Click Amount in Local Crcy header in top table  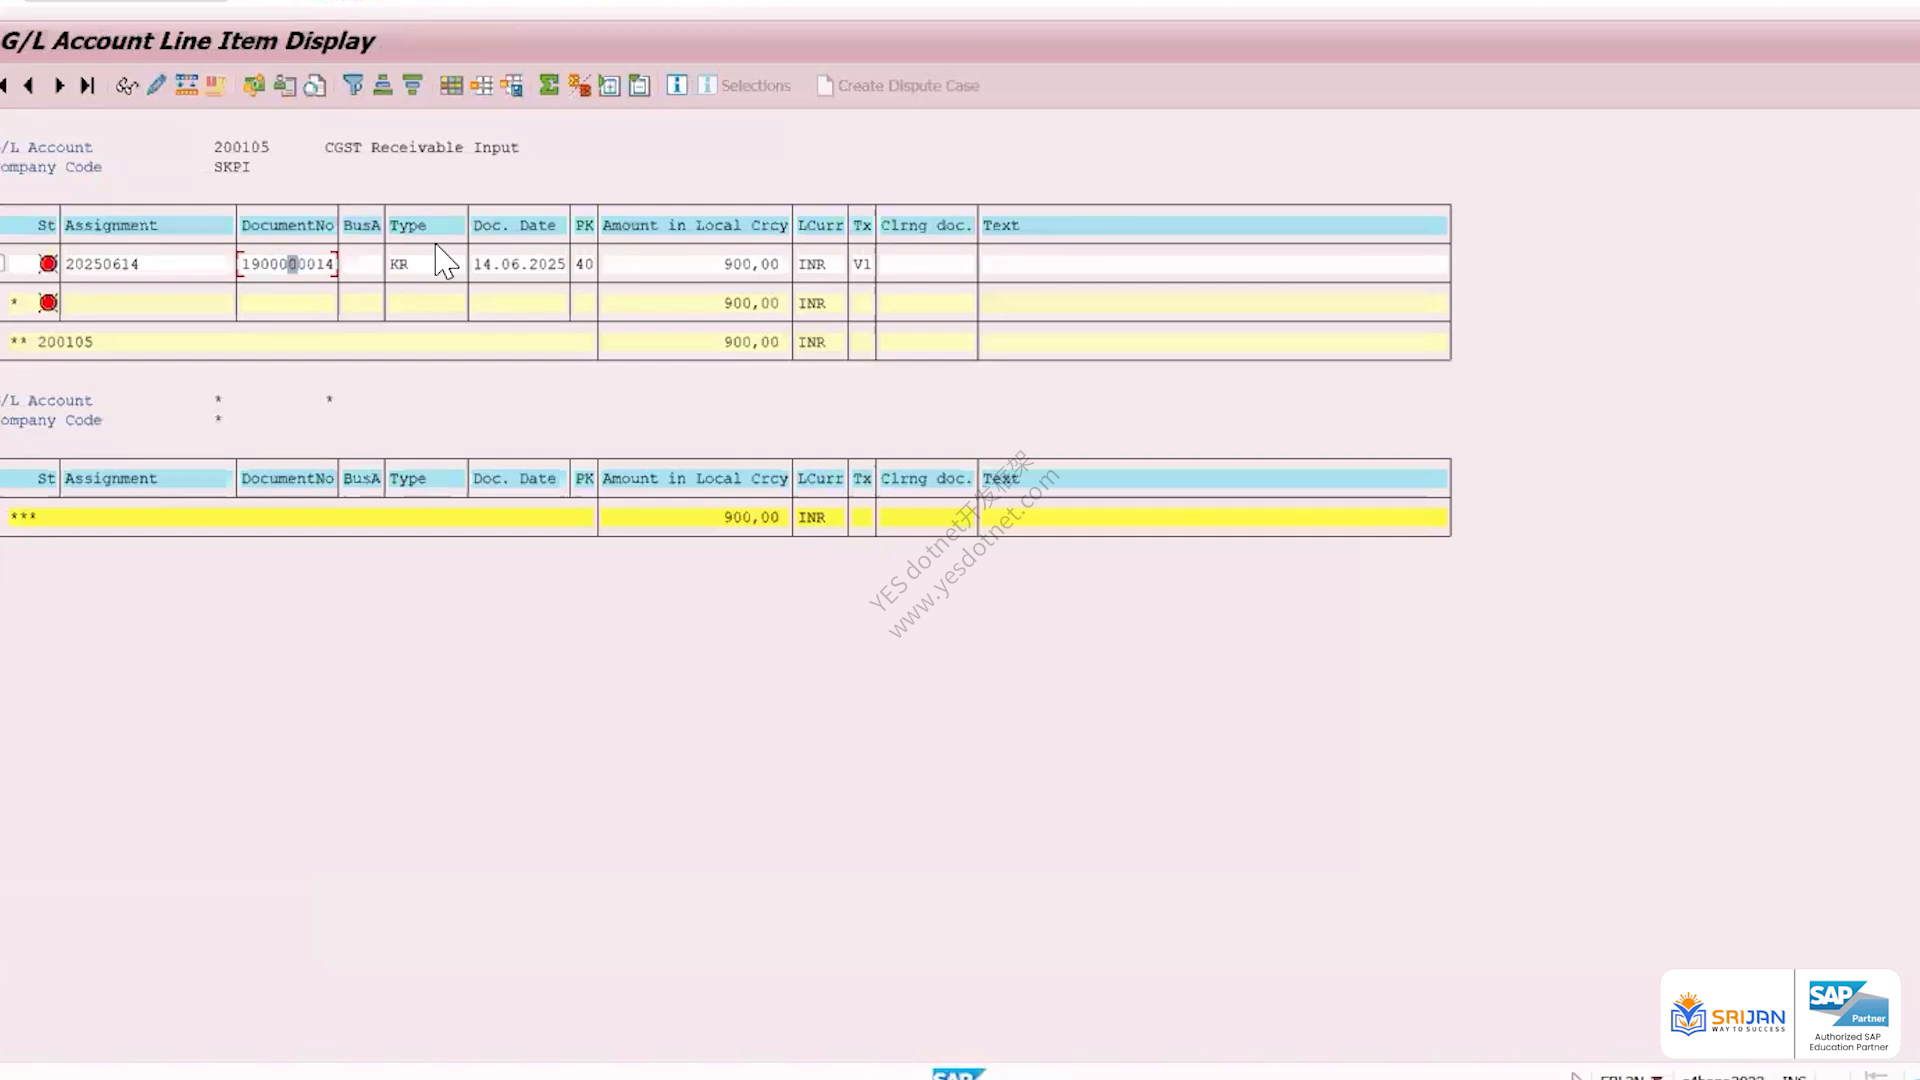point(695,226)
